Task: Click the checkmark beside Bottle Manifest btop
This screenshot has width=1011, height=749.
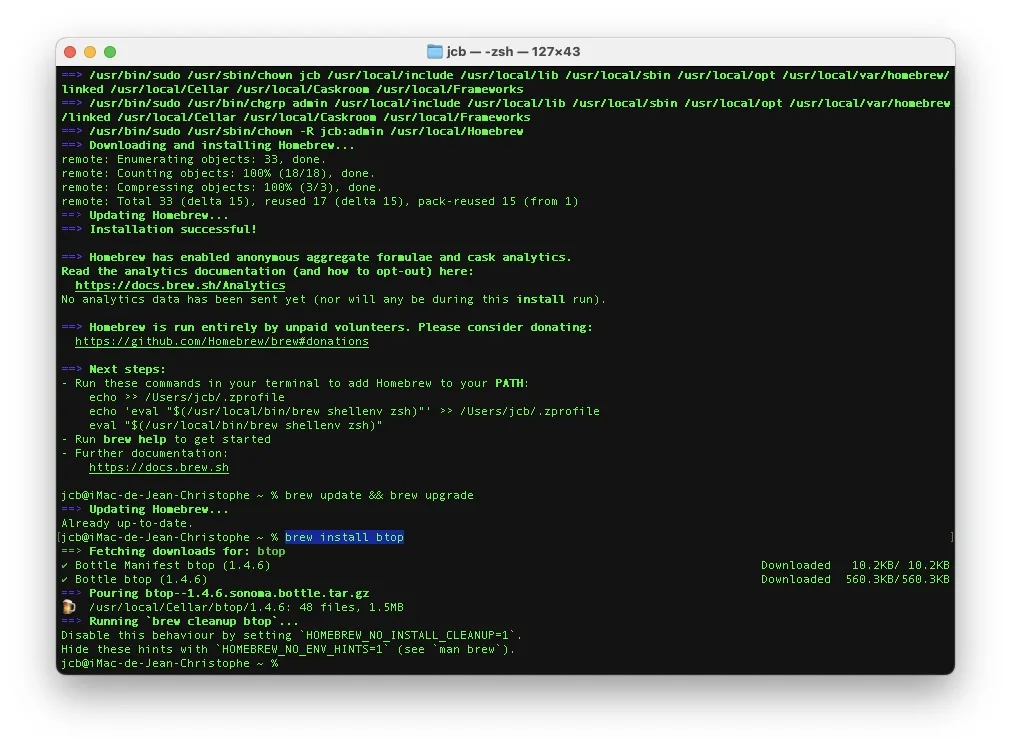Action: (x=67, y=565)
